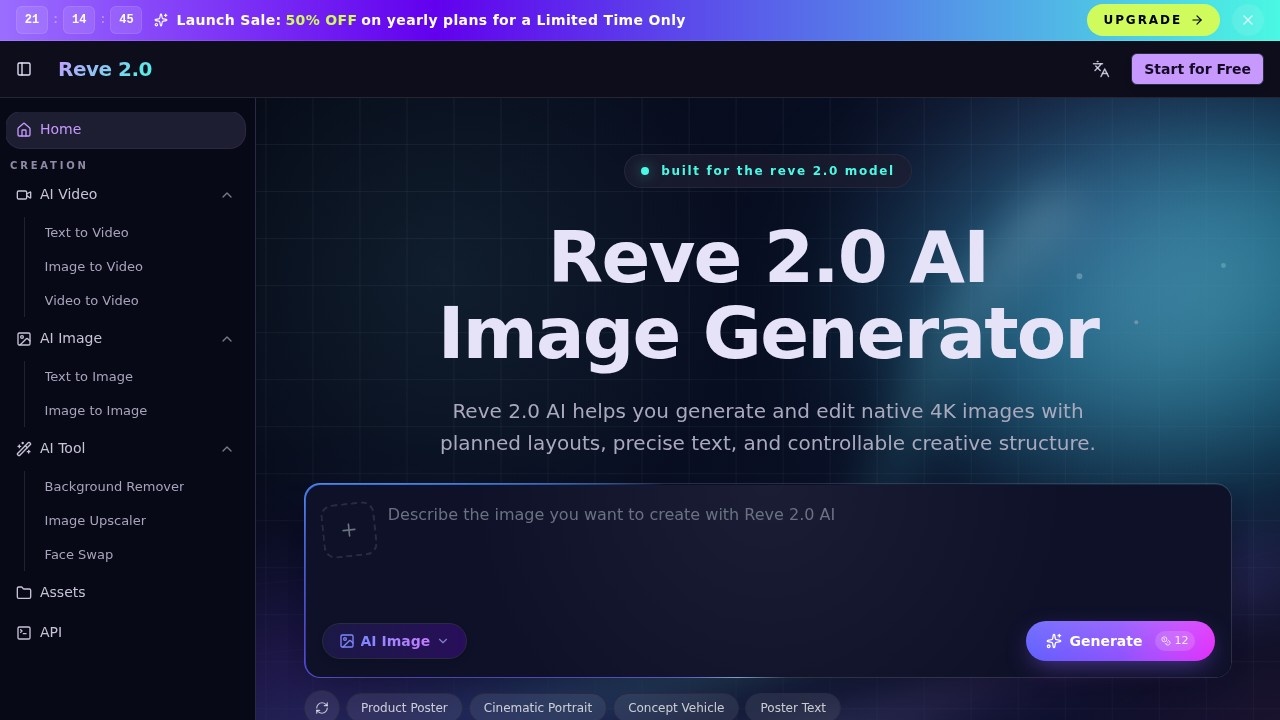The height and width of the screenshot is (720, 1280).
Task: Click the AI Video camera icon
Action: pos(24,195)
